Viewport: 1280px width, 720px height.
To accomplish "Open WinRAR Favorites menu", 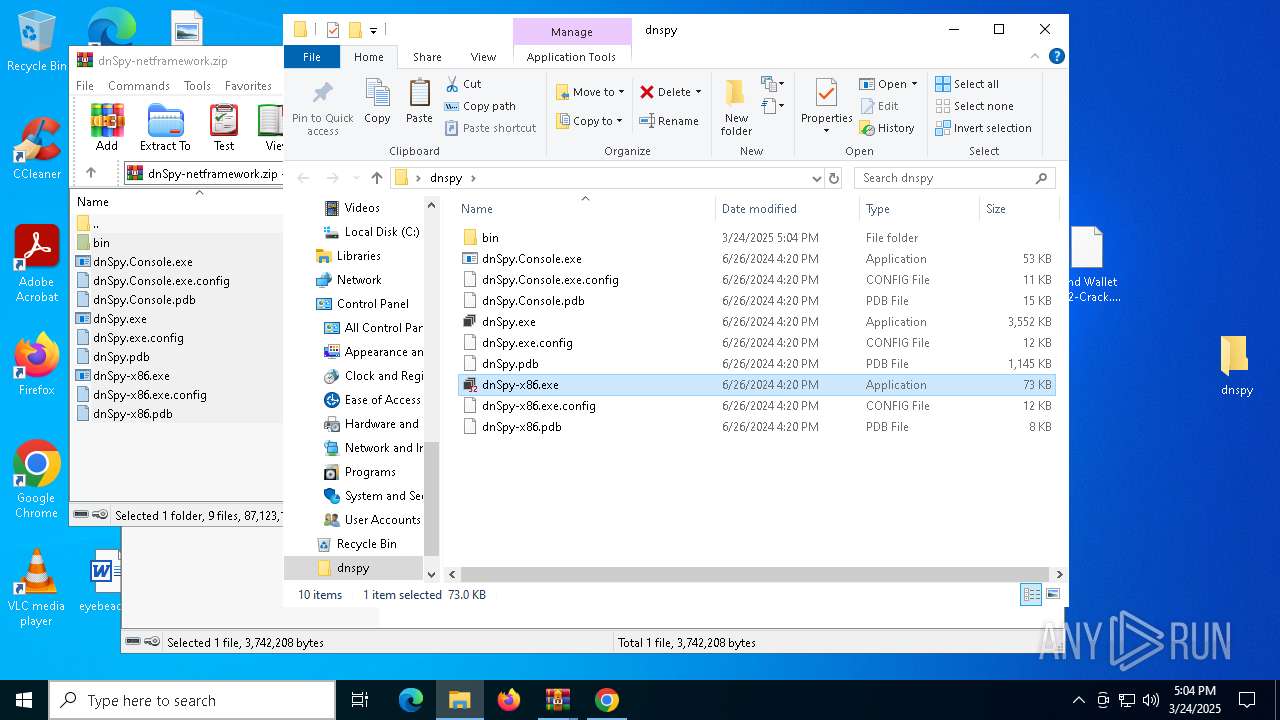I will 248,86.
